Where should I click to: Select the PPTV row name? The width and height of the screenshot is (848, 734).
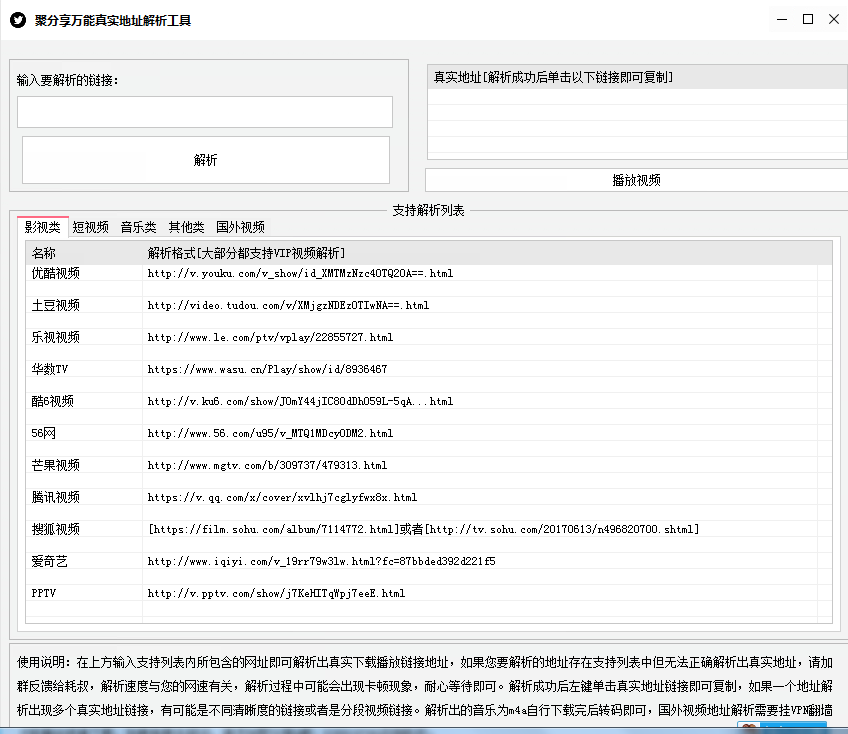point(44,593)
